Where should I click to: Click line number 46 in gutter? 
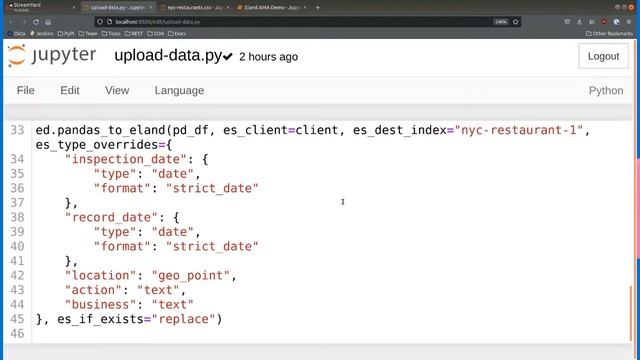click(x=17, y=333)
